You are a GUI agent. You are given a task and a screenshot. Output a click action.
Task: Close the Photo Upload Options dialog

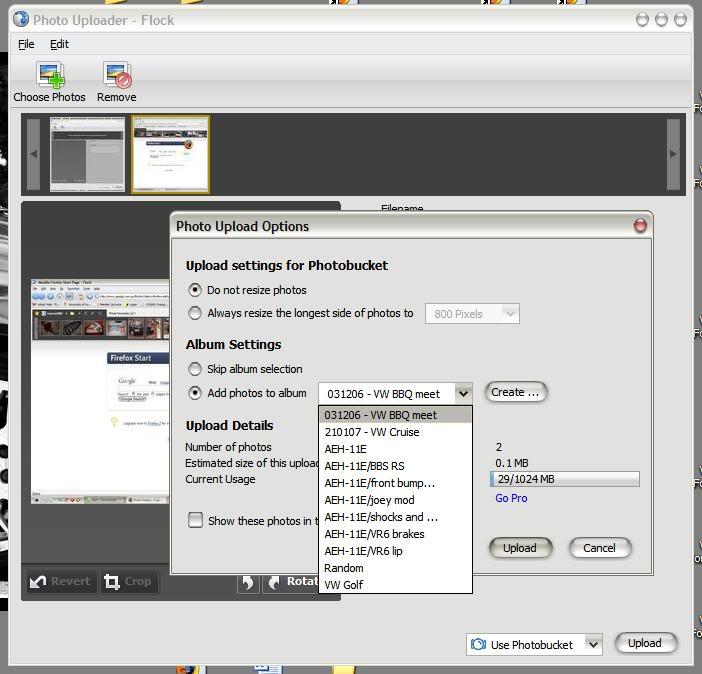point(640,226)
